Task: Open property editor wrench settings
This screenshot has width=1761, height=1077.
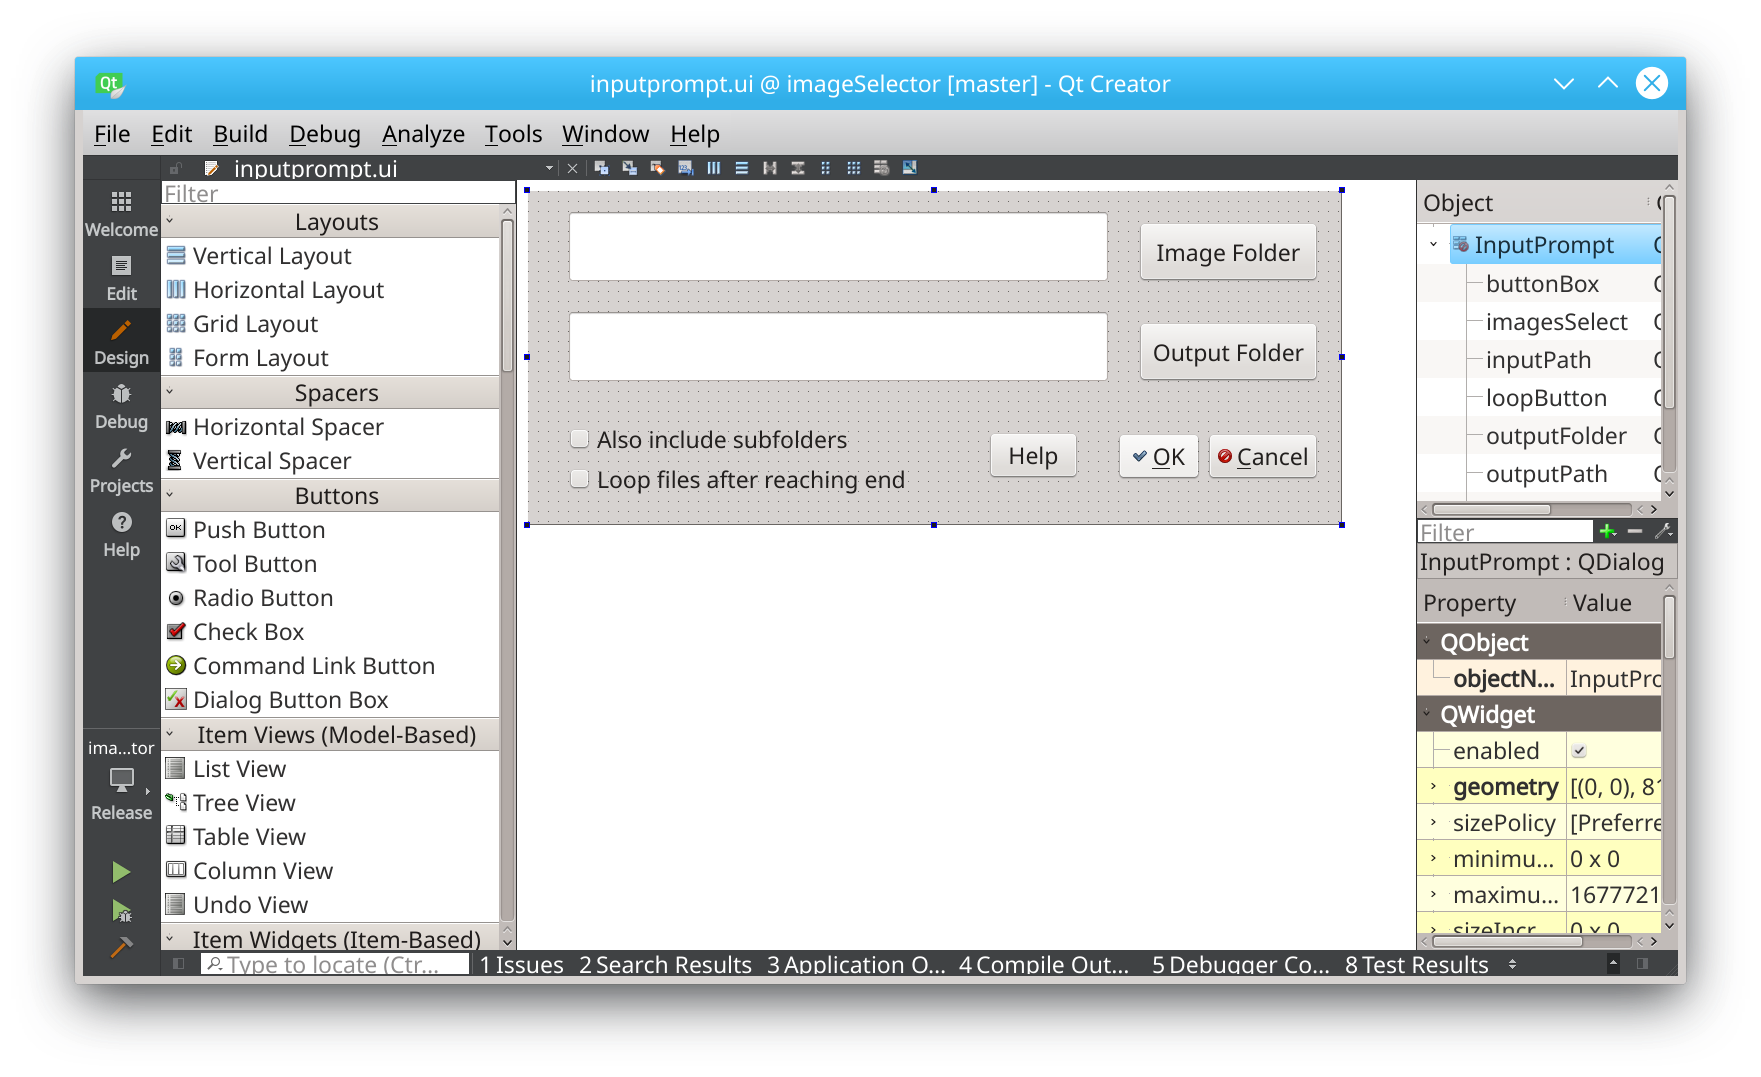Action: point(1664,531)
